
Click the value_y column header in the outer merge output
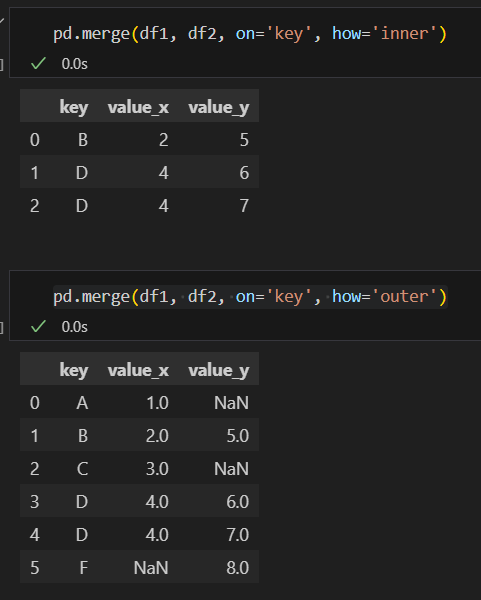point(218,370)
